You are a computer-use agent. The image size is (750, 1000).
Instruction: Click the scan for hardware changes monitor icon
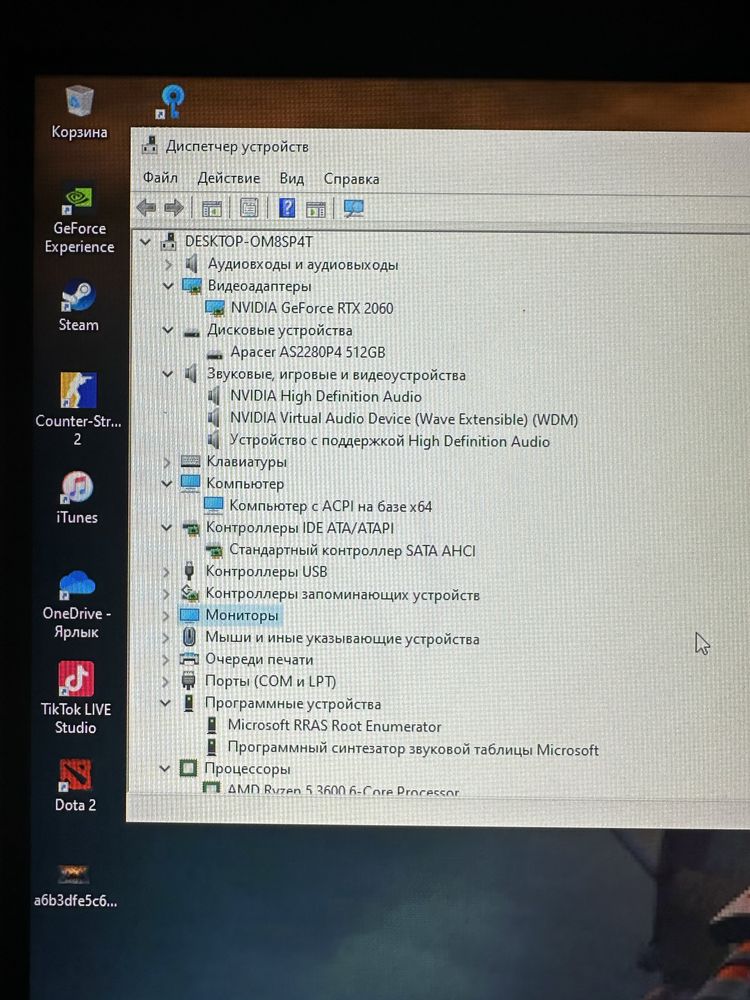(353, 208)
